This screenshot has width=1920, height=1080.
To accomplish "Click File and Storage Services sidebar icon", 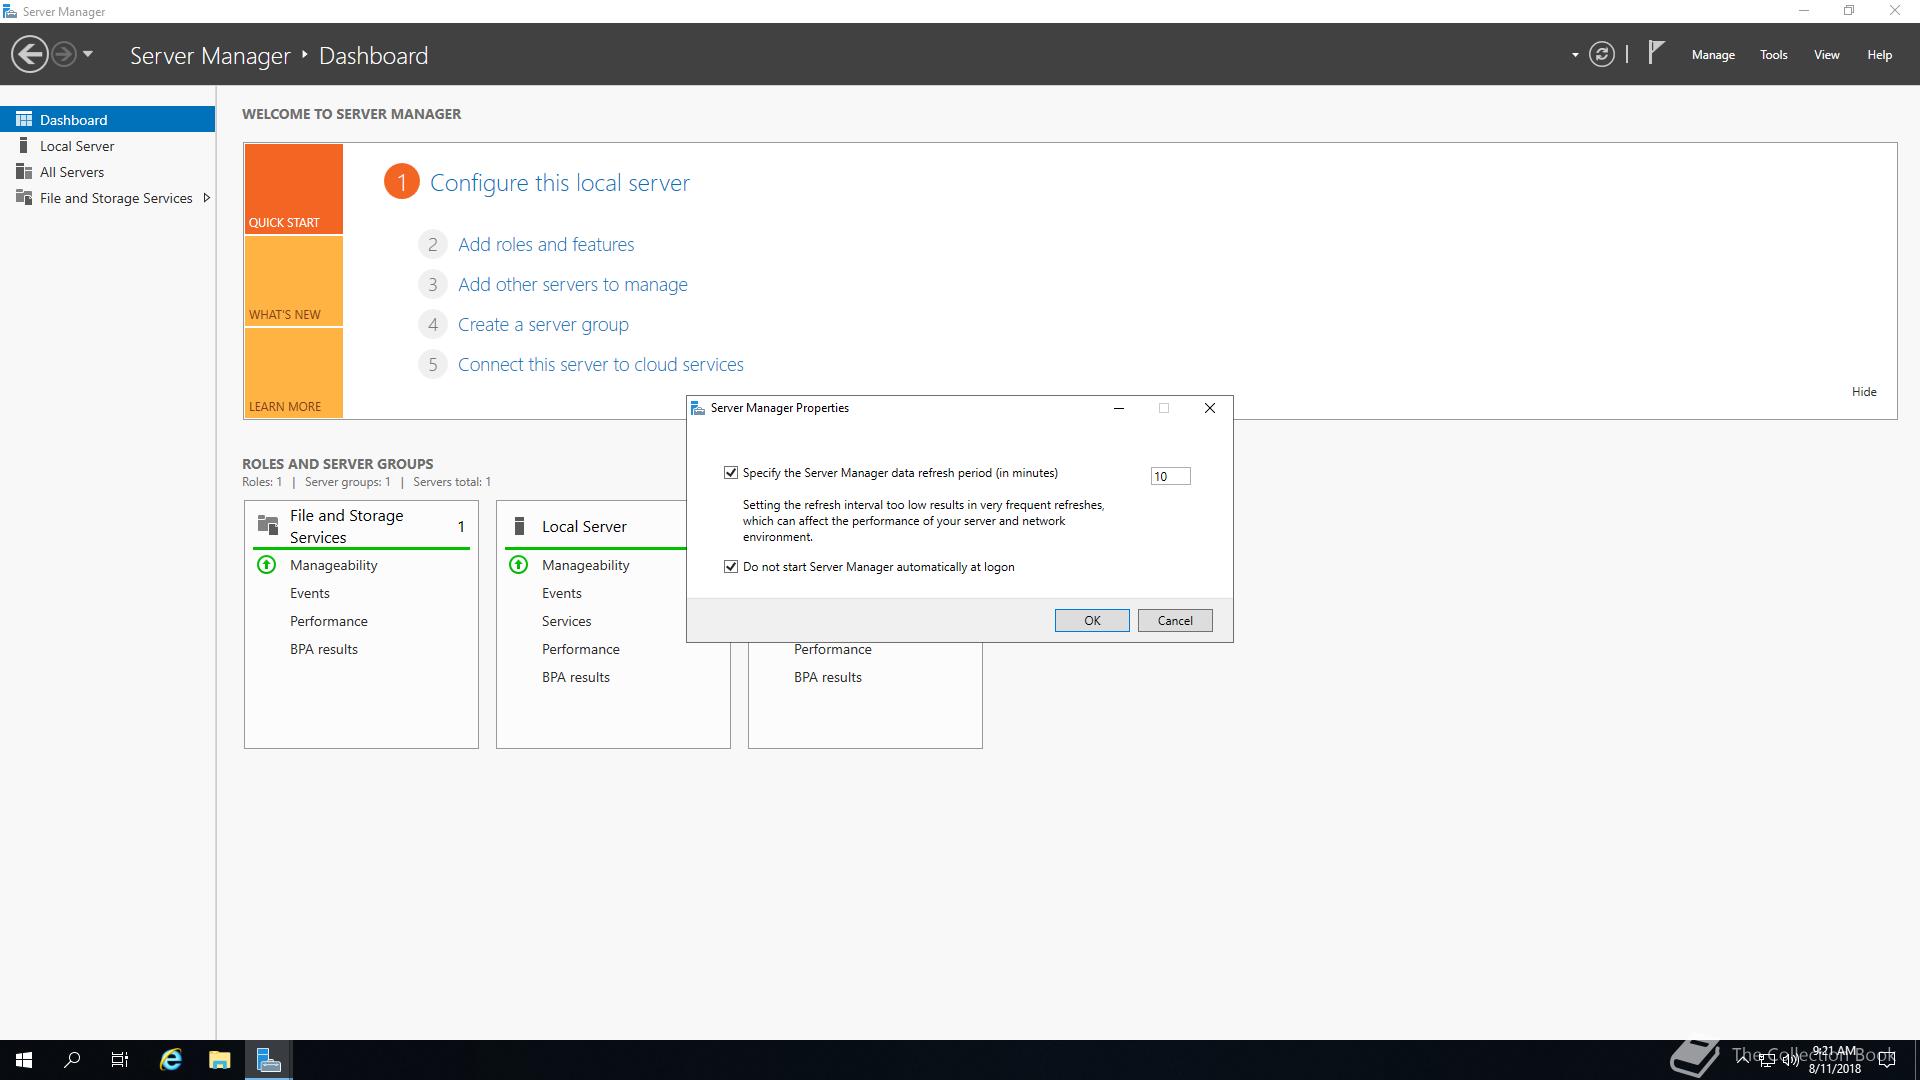I will 24,197.
